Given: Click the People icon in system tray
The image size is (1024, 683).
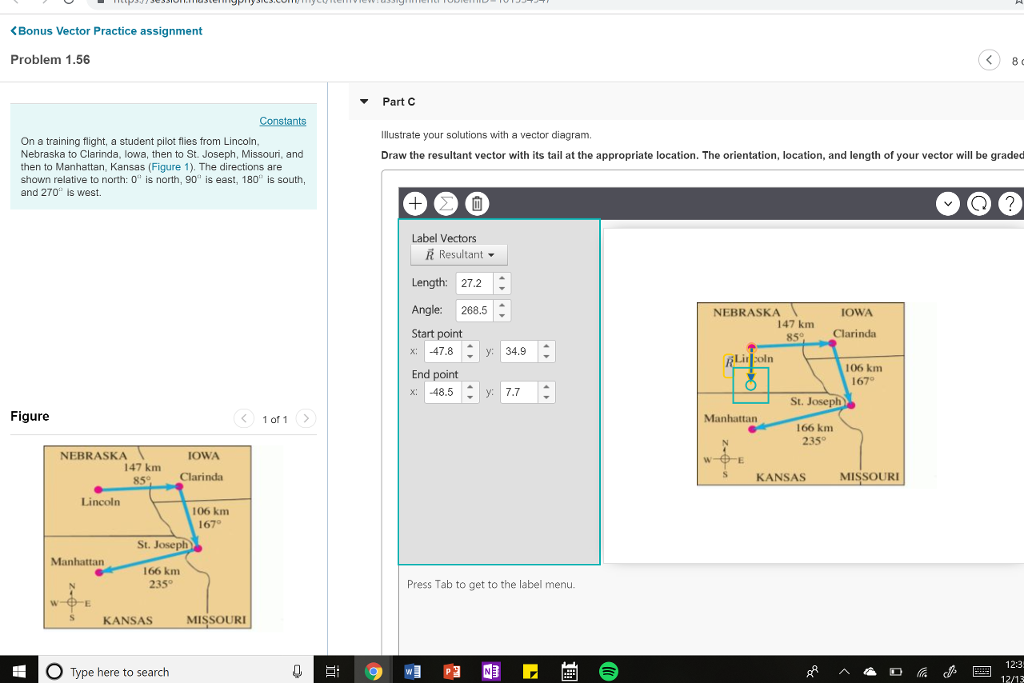Looking at the screenshot, I should coord(812,671).
